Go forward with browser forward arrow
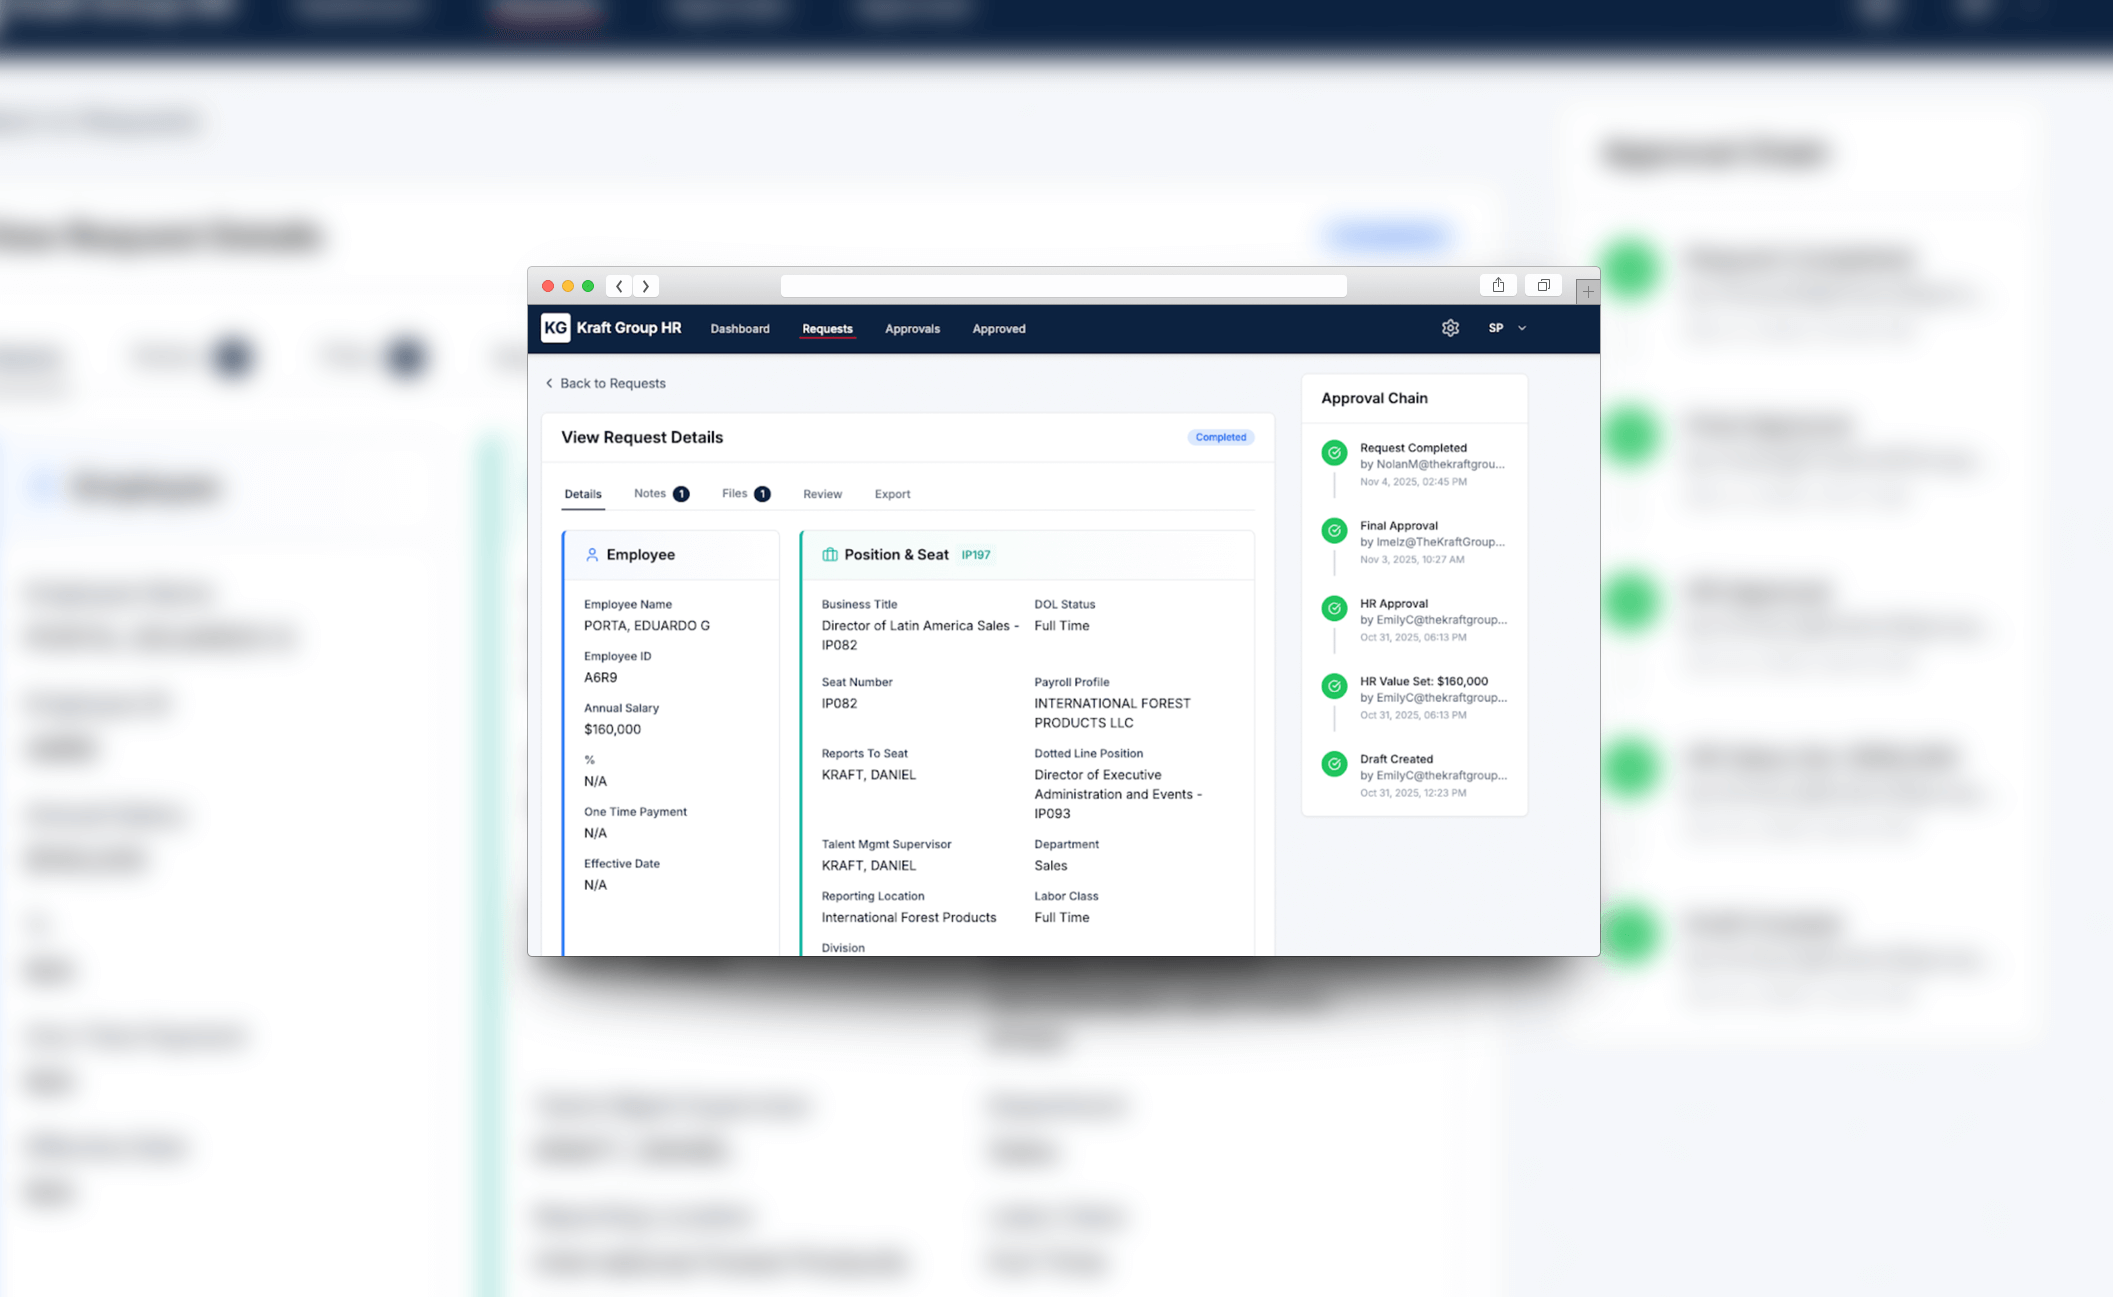The height and width of the screenshot is (1297, 2113). point(646,286)
